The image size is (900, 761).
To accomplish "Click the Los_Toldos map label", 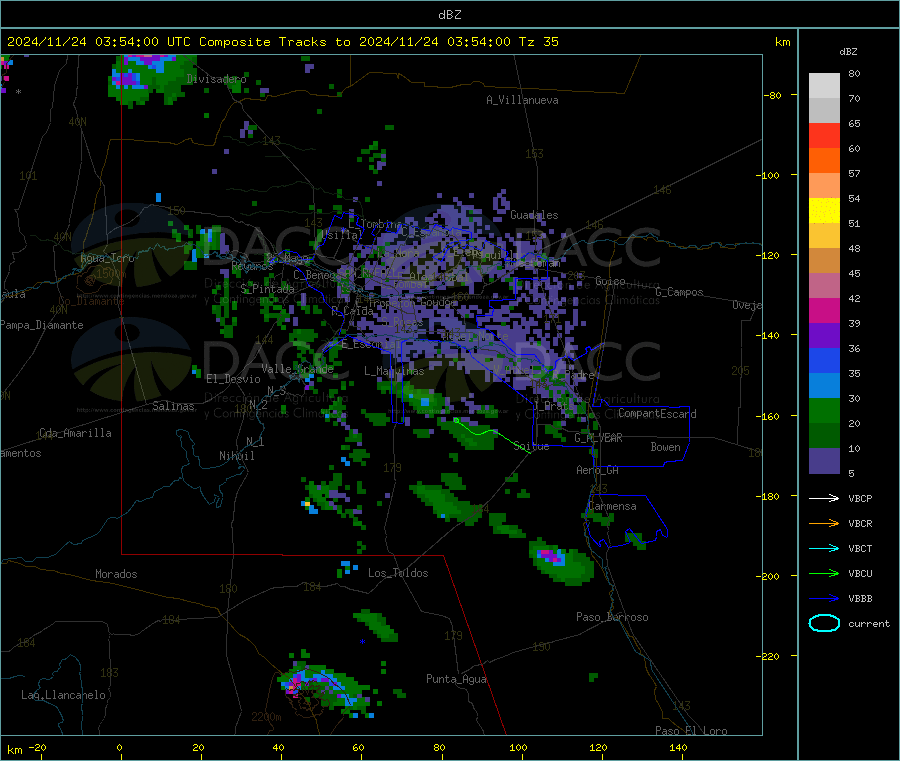I will click(x=398, y=573).
